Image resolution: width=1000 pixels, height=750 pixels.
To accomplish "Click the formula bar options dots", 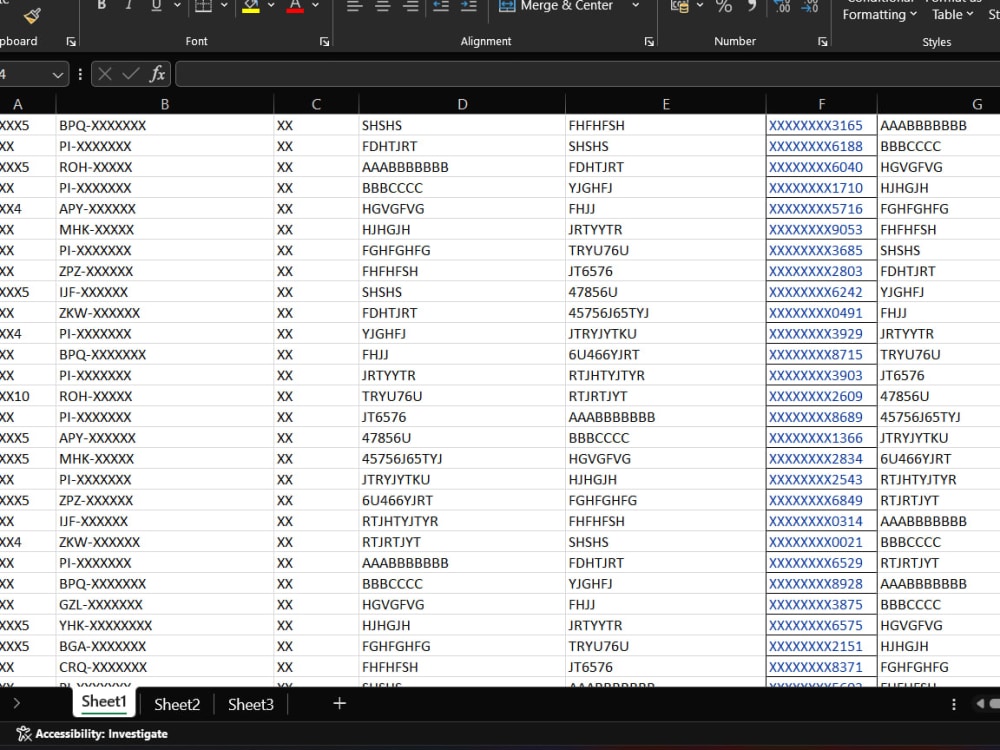I will pos(80,75).
